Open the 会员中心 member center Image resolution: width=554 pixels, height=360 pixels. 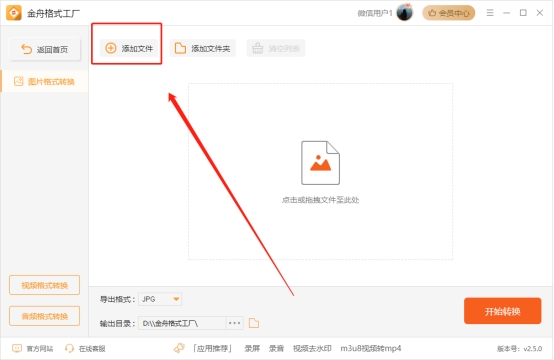[449, 13]
